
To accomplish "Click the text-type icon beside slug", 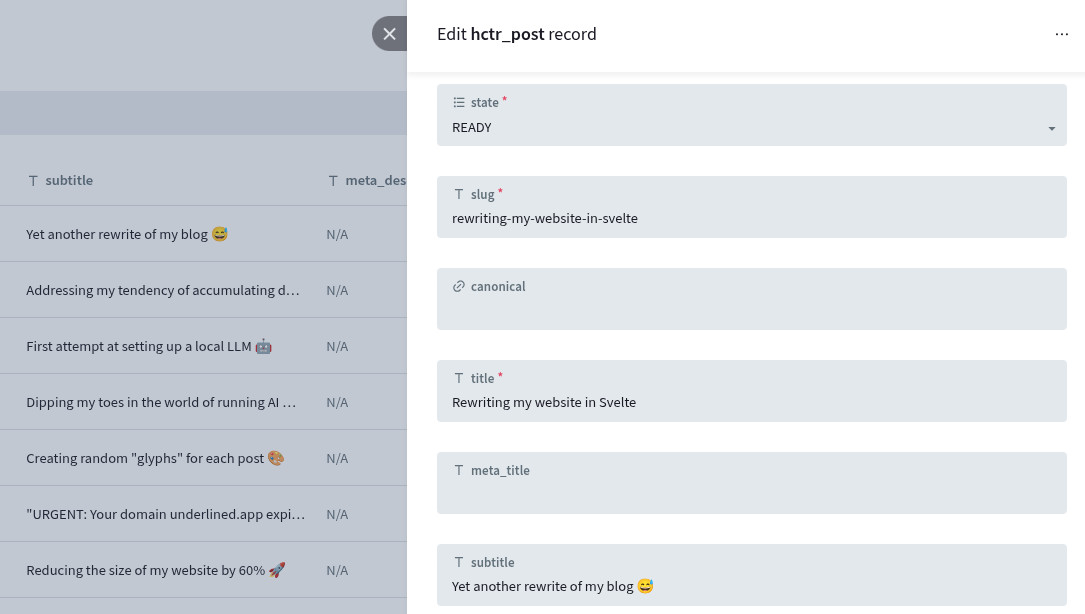I will [459, 194].
